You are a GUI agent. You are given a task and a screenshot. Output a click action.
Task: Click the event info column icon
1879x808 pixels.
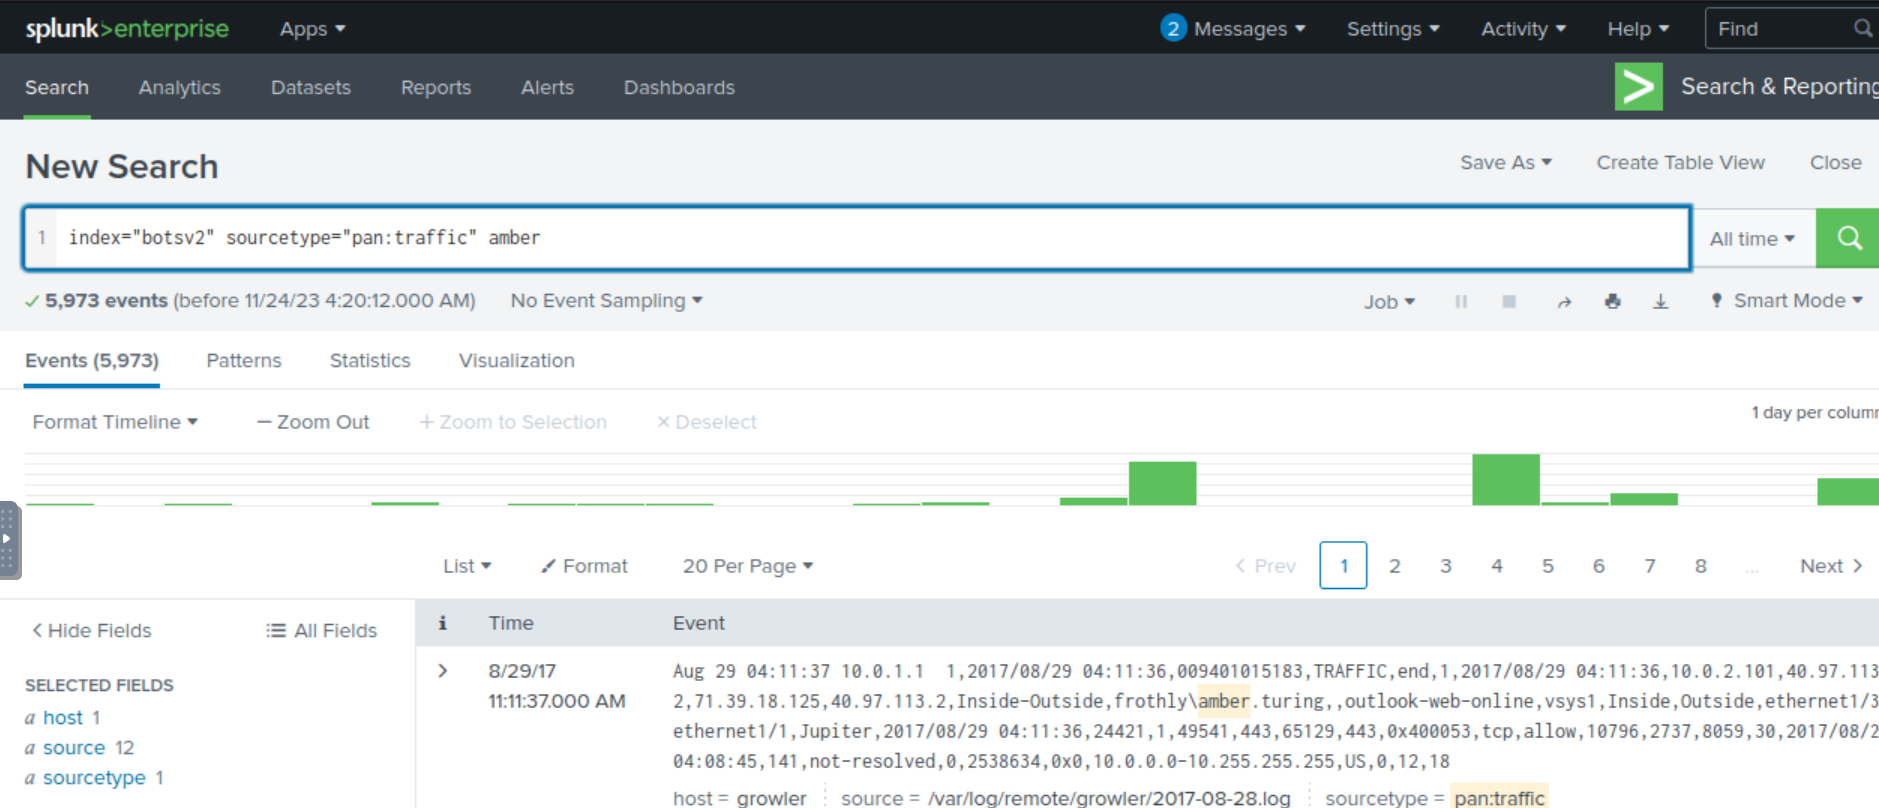tap(442, 623)
